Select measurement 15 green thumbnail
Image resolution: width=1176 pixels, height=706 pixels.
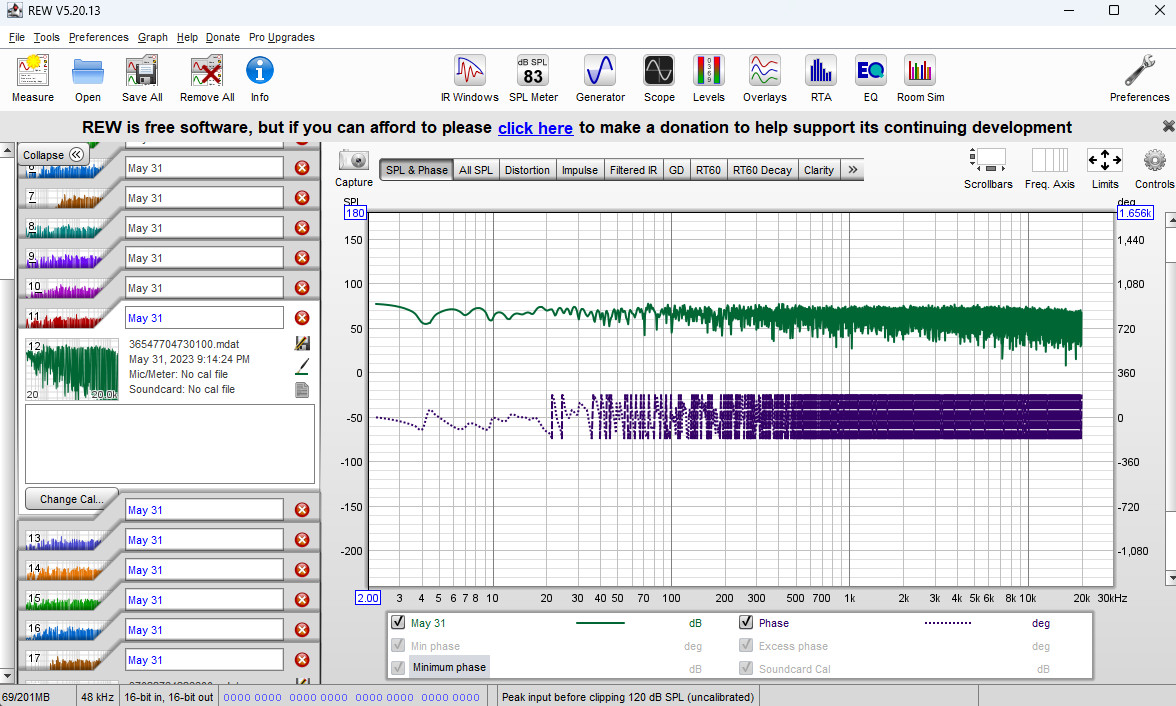[66, 600]
